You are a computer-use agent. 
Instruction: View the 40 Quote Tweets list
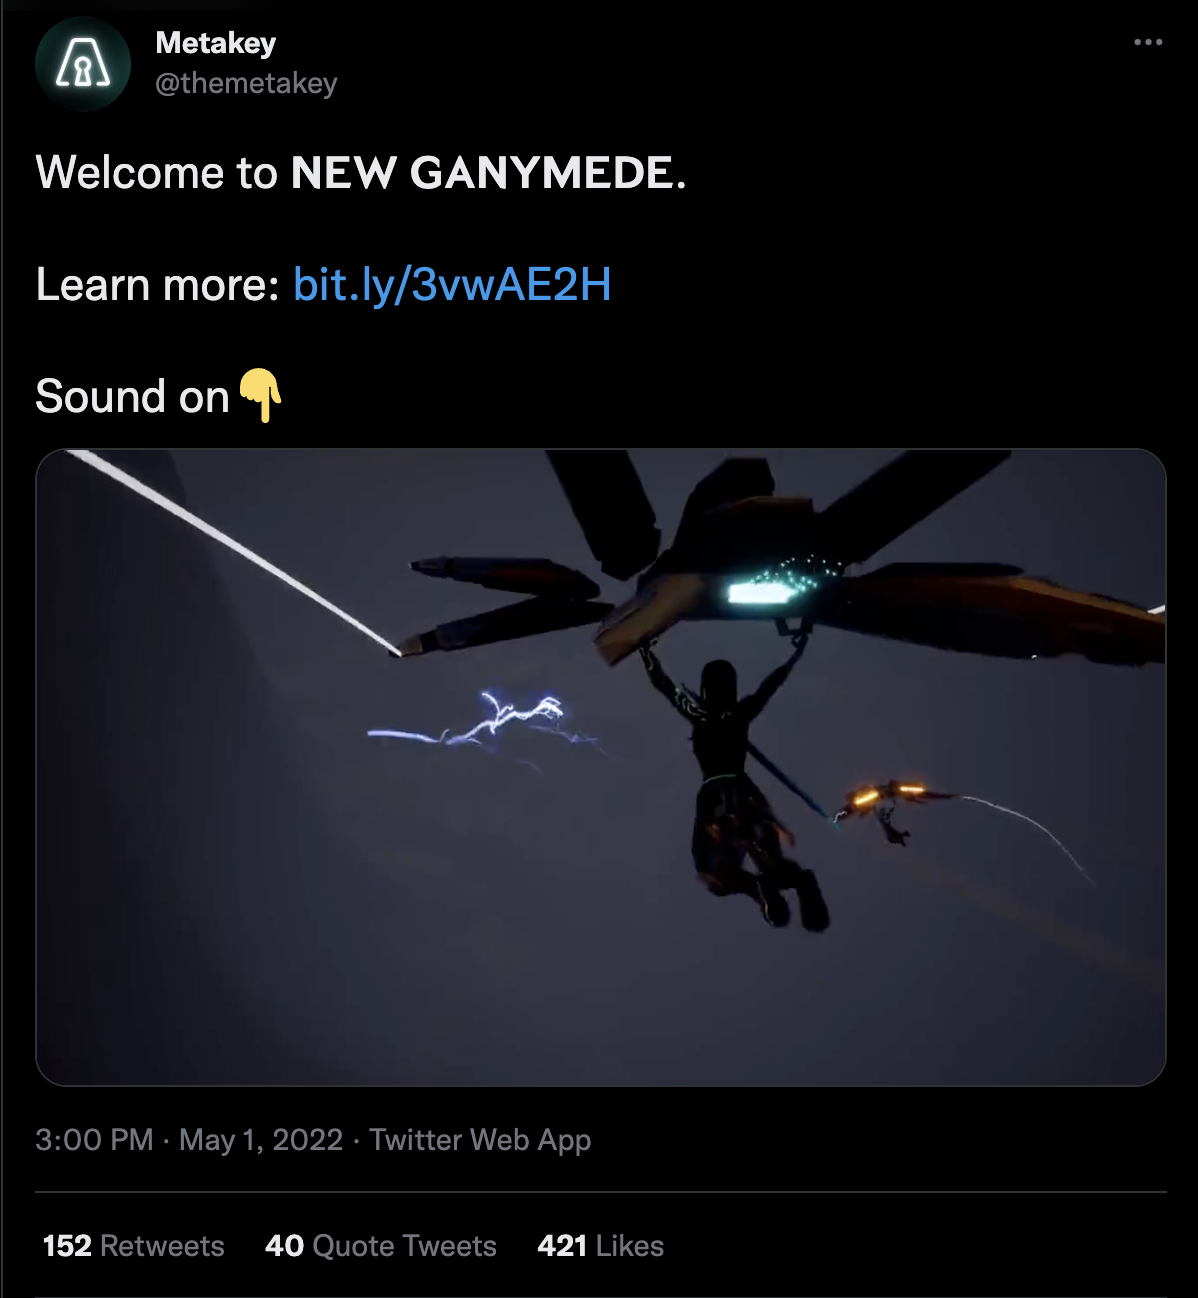pos(381,1246)
